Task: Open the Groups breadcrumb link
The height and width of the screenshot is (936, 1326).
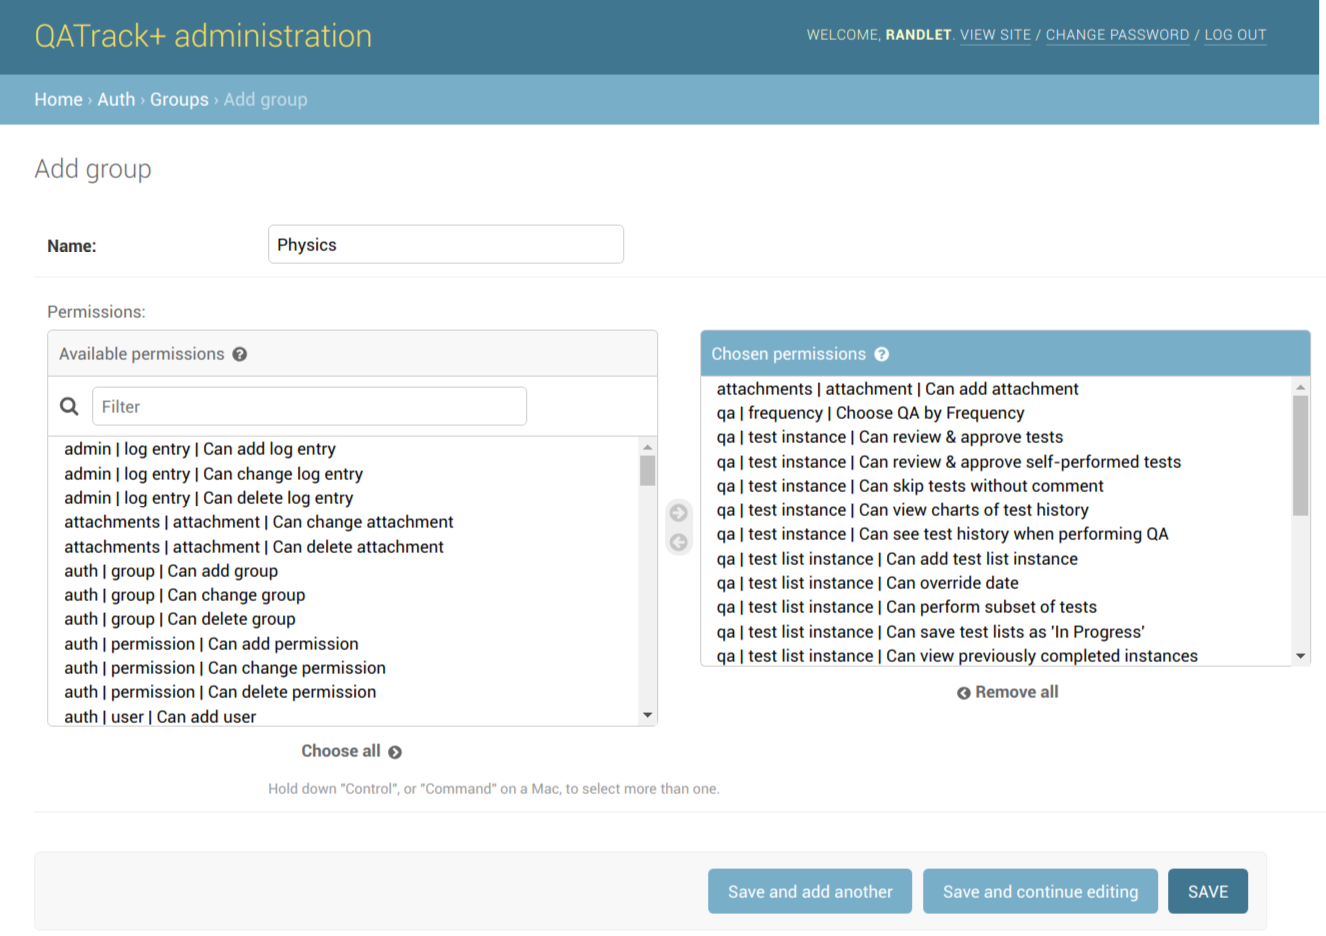Action: 179,99
